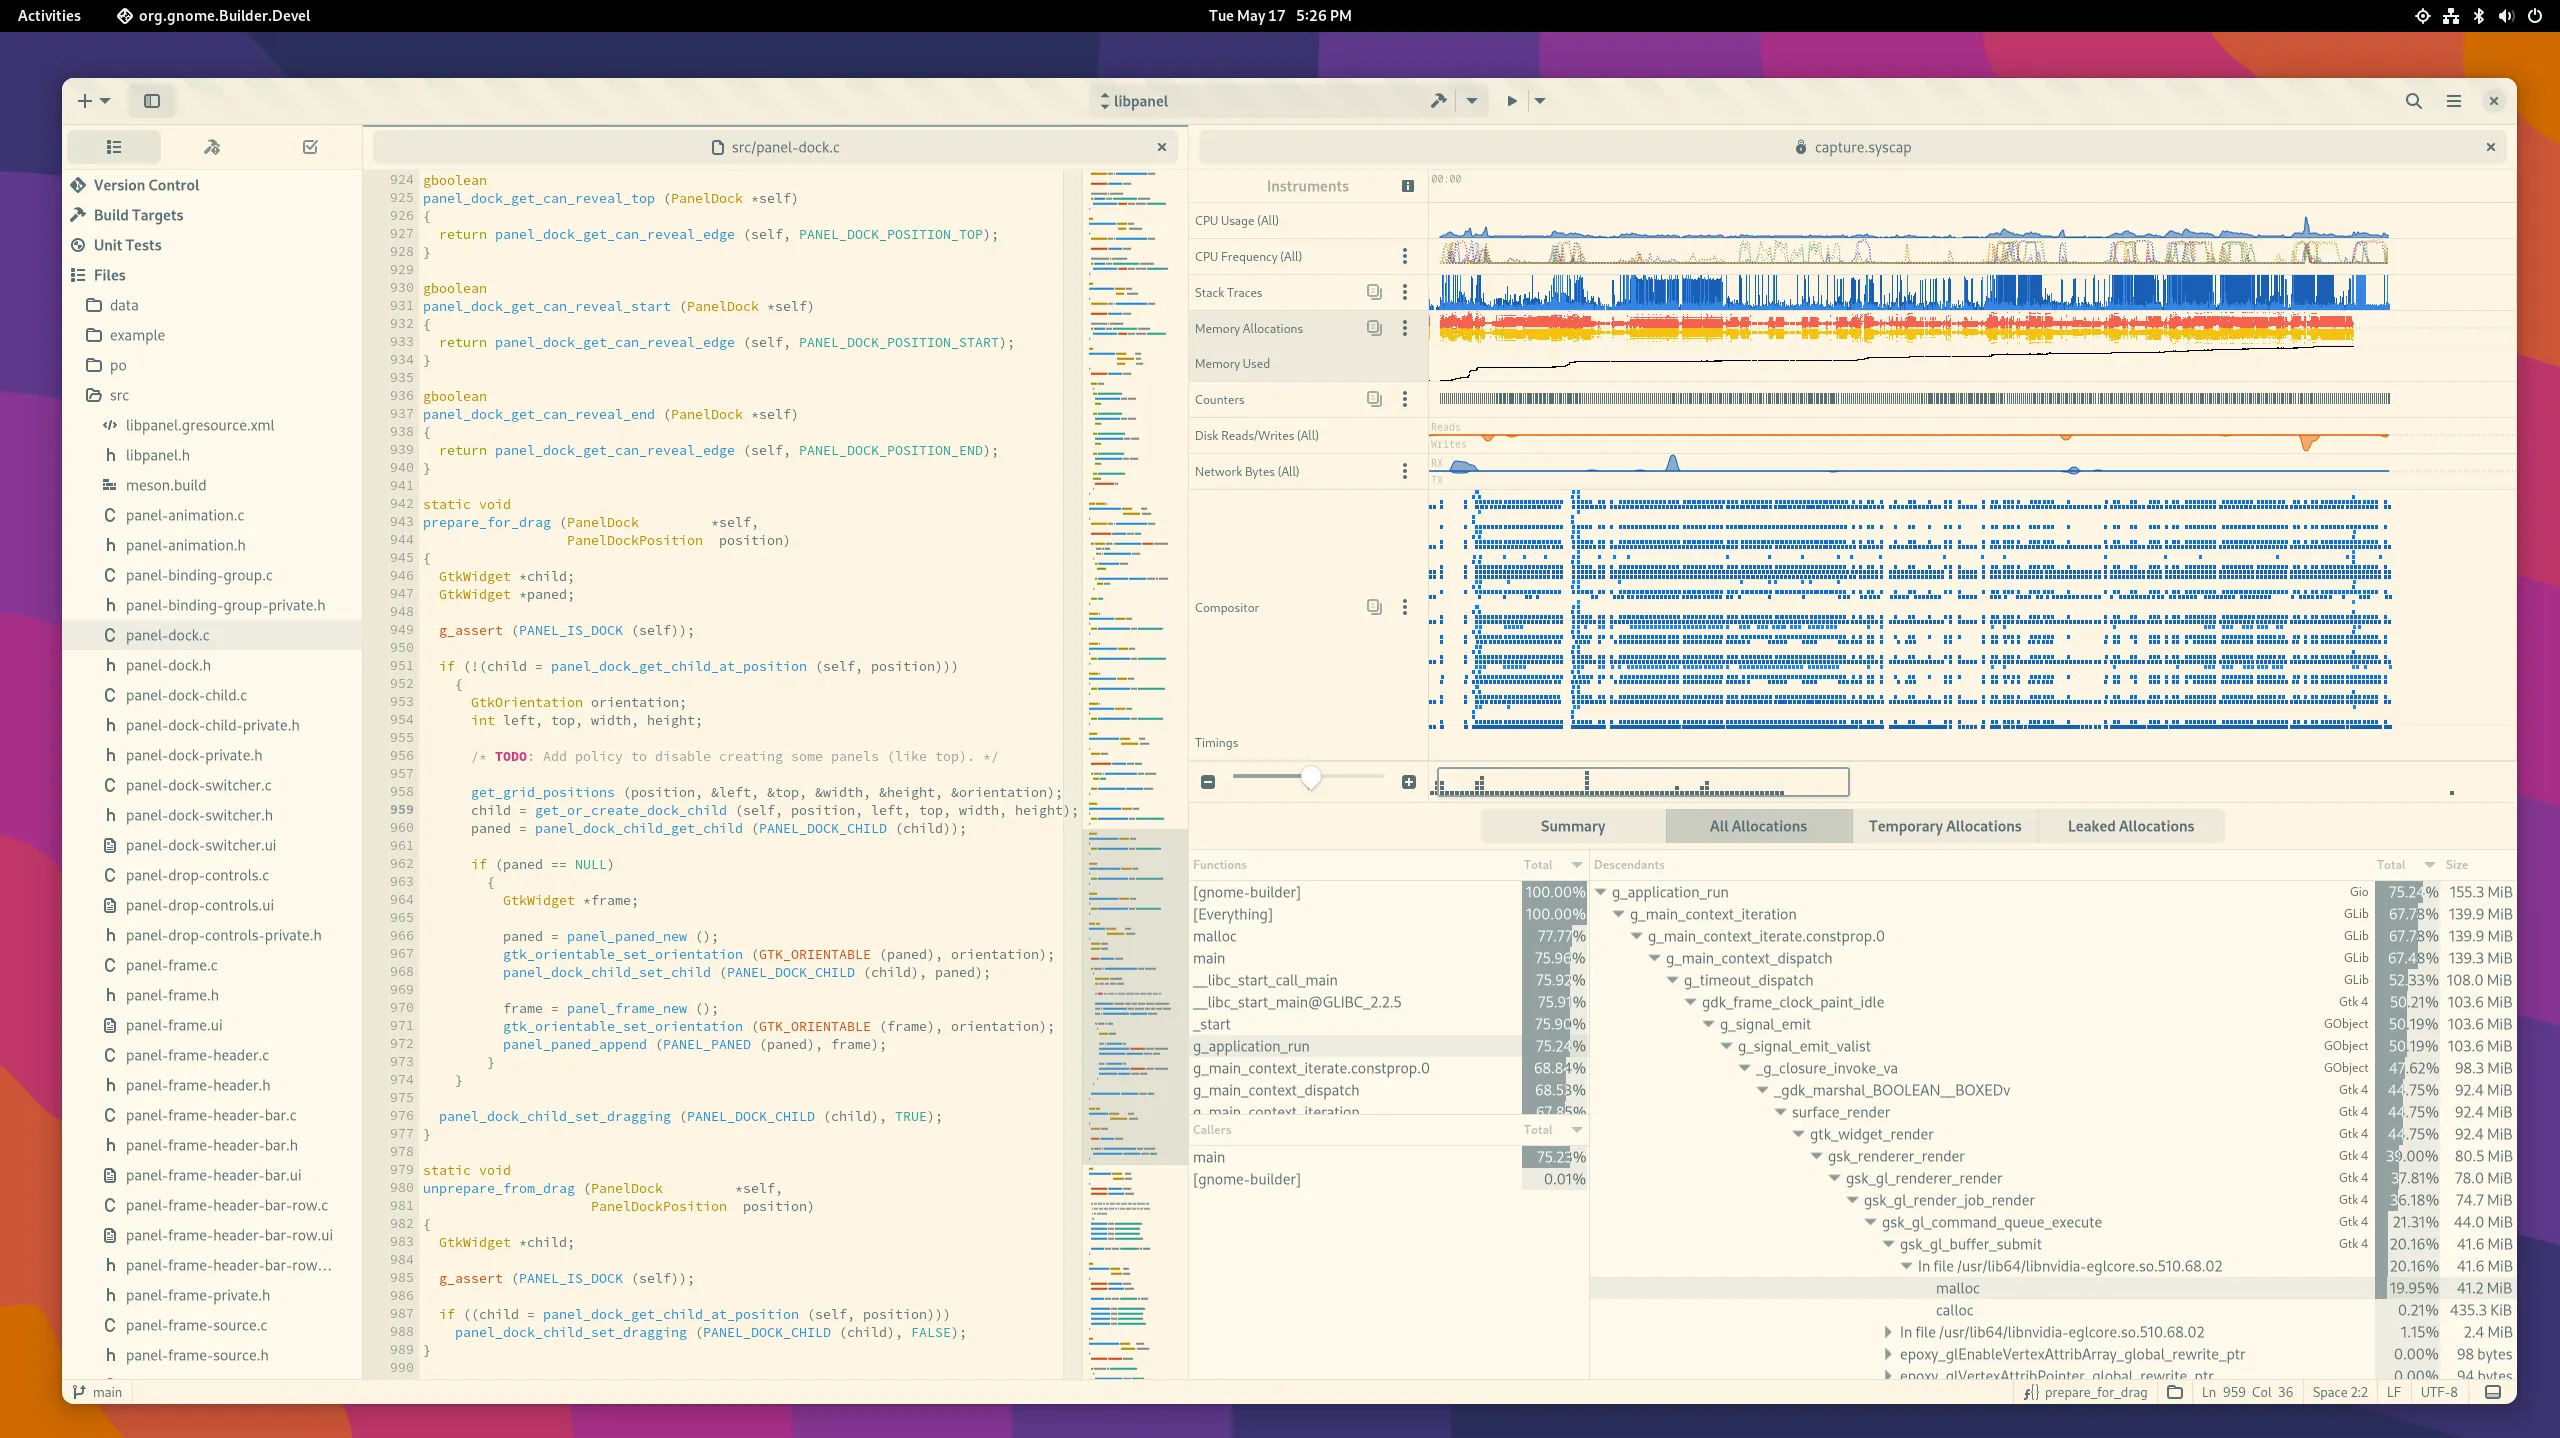Screen dimensions: 2560x1438
Task: Toggle Stack Traces instrument selection checkbox
Action: point(1374,292)
